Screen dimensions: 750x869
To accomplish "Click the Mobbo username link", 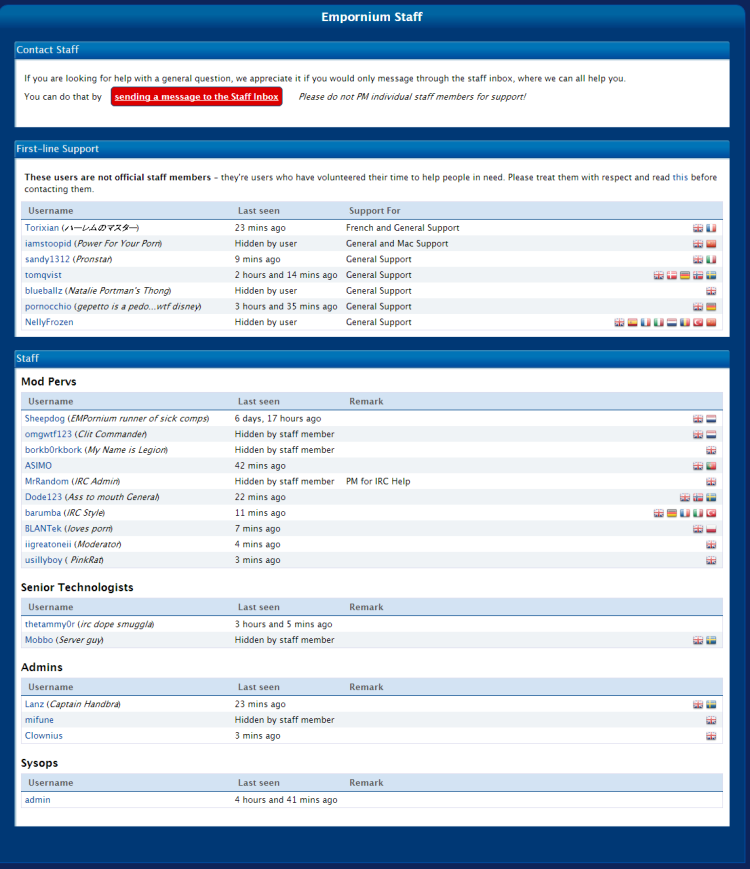I will (39, 640).
